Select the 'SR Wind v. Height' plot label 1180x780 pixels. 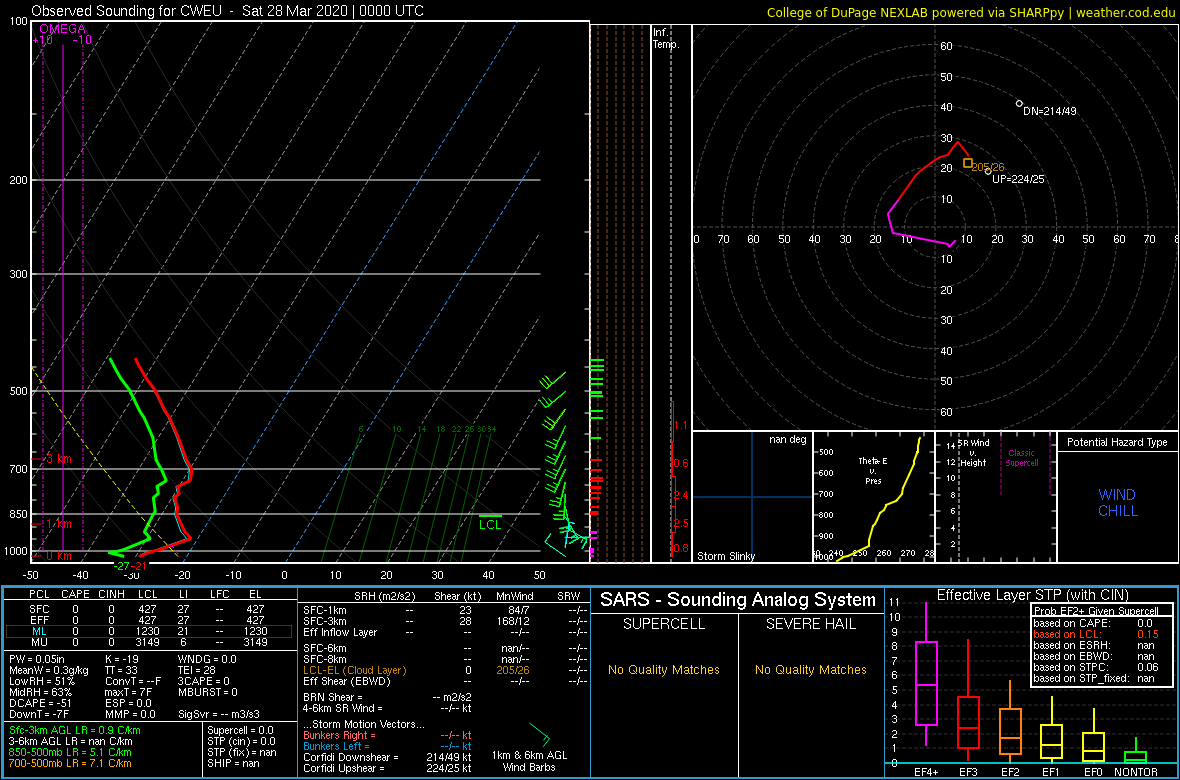[976, 452]
